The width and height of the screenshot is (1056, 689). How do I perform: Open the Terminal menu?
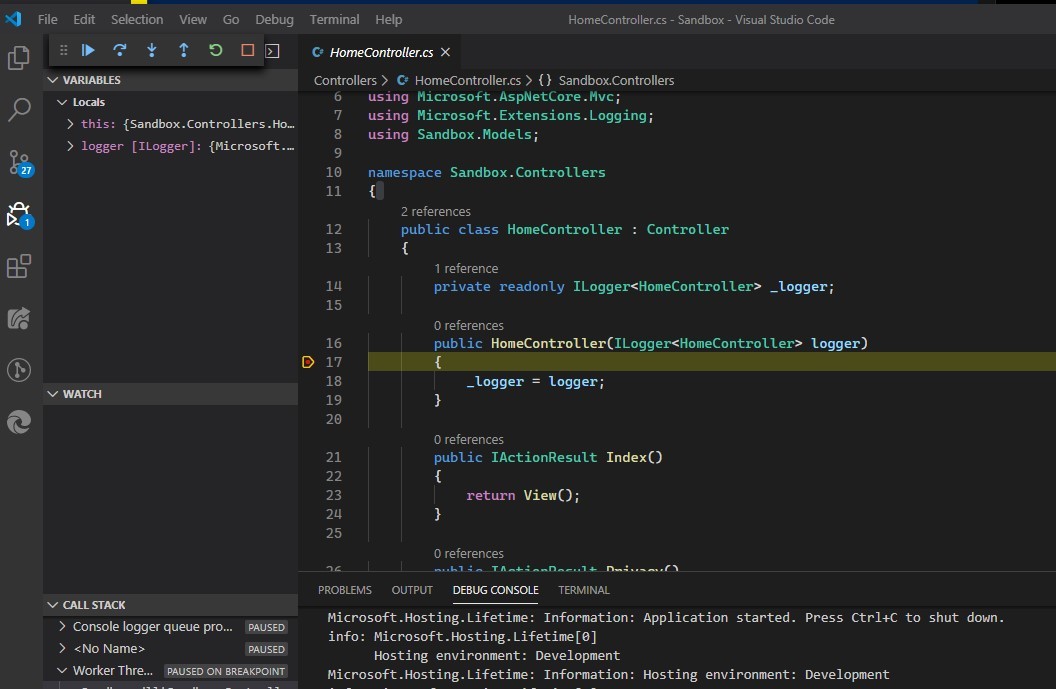click(334, 20)
